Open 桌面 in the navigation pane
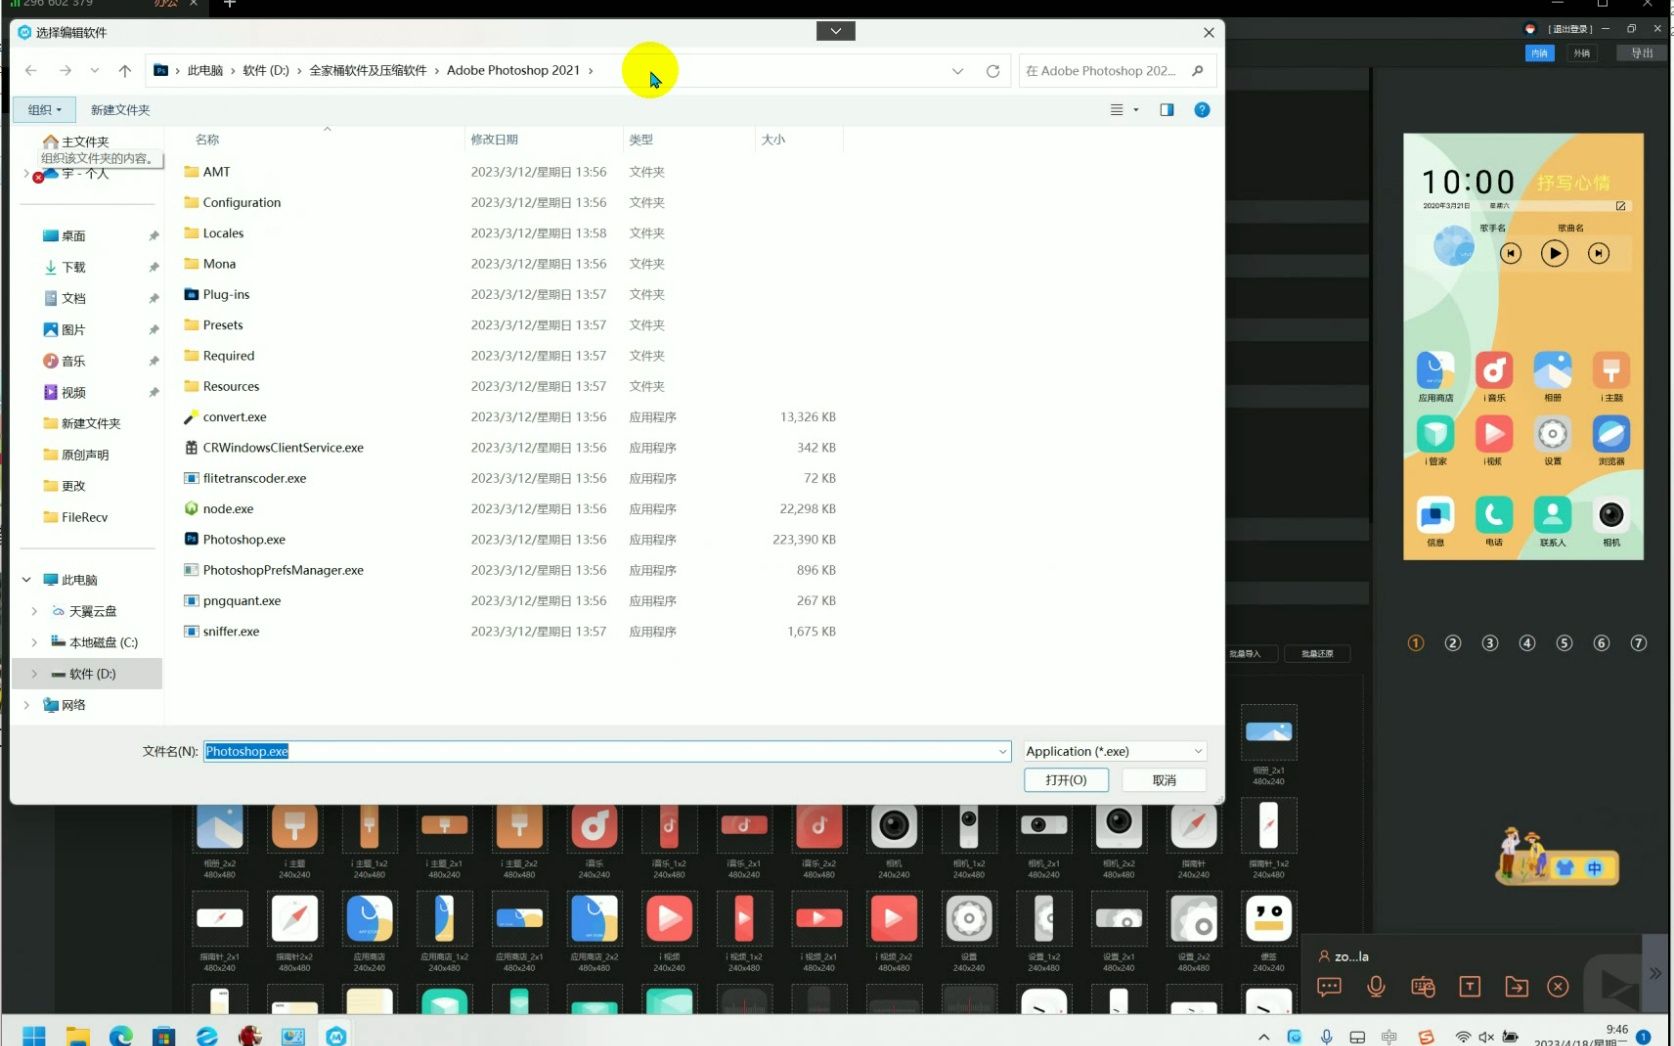Screen dimensions: 1674x1046 [x=73, y=236]
